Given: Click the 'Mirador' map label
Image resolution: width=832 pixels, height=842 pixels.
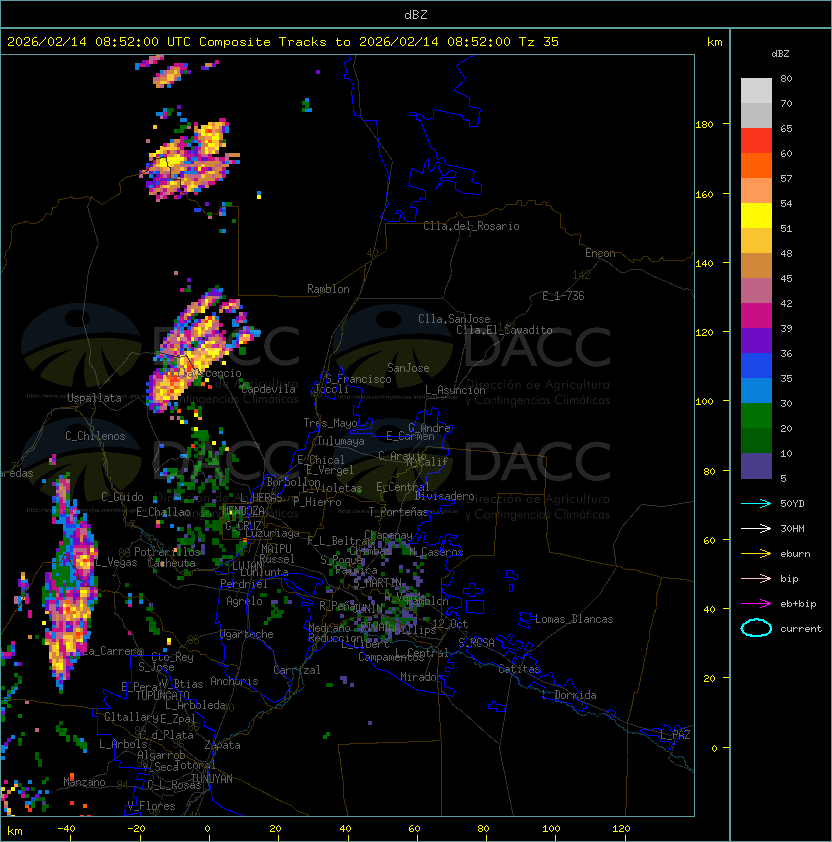Looking at the screenshot, I should pos(422,677).
